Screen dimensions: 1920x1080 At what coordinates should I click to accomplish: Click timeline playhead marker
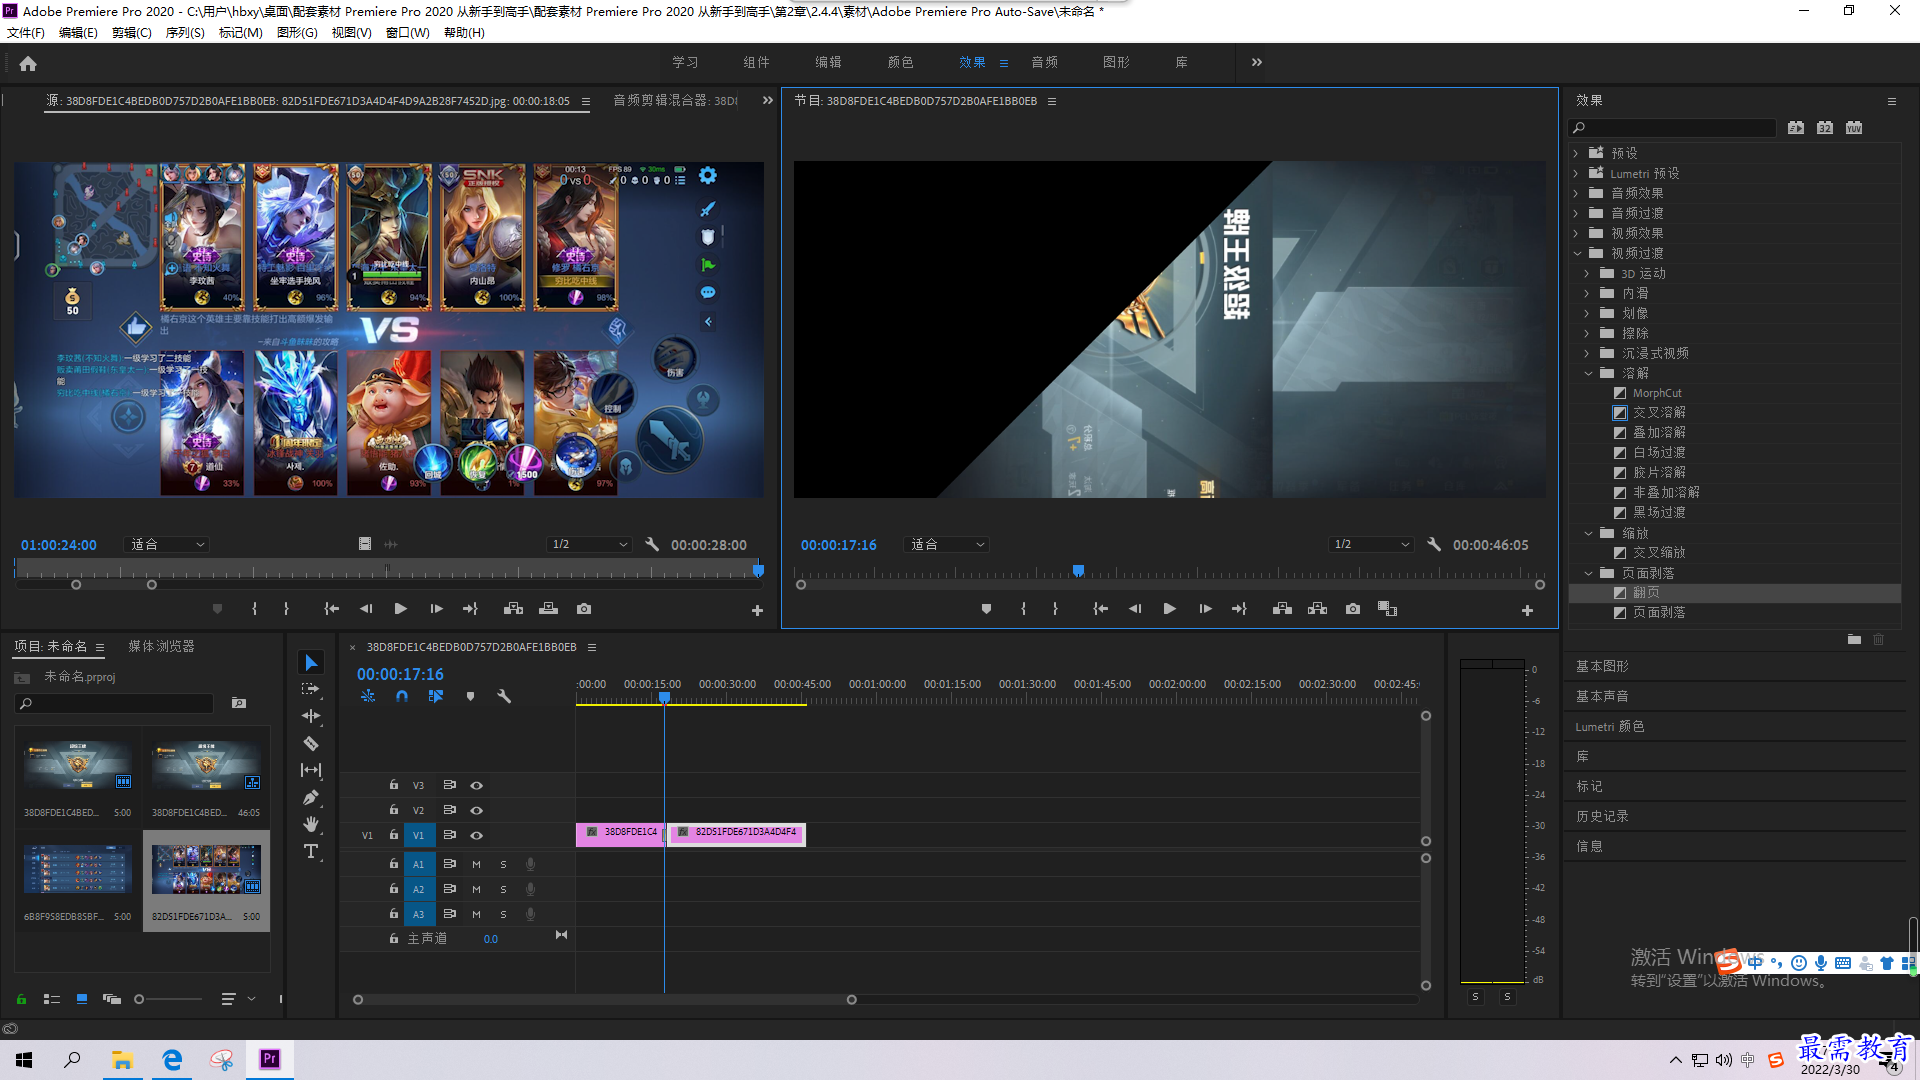[x=664, y=698]
